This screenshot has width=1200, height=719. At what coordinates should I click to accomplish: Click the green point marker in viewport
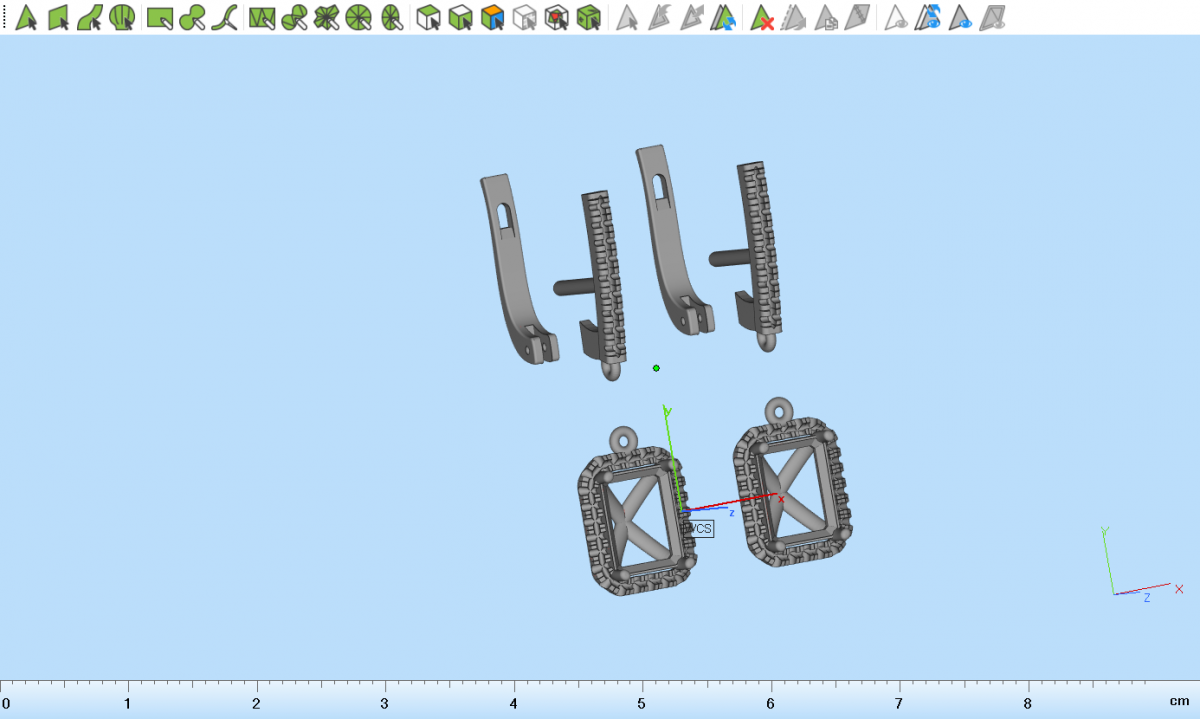coord(656,368)
